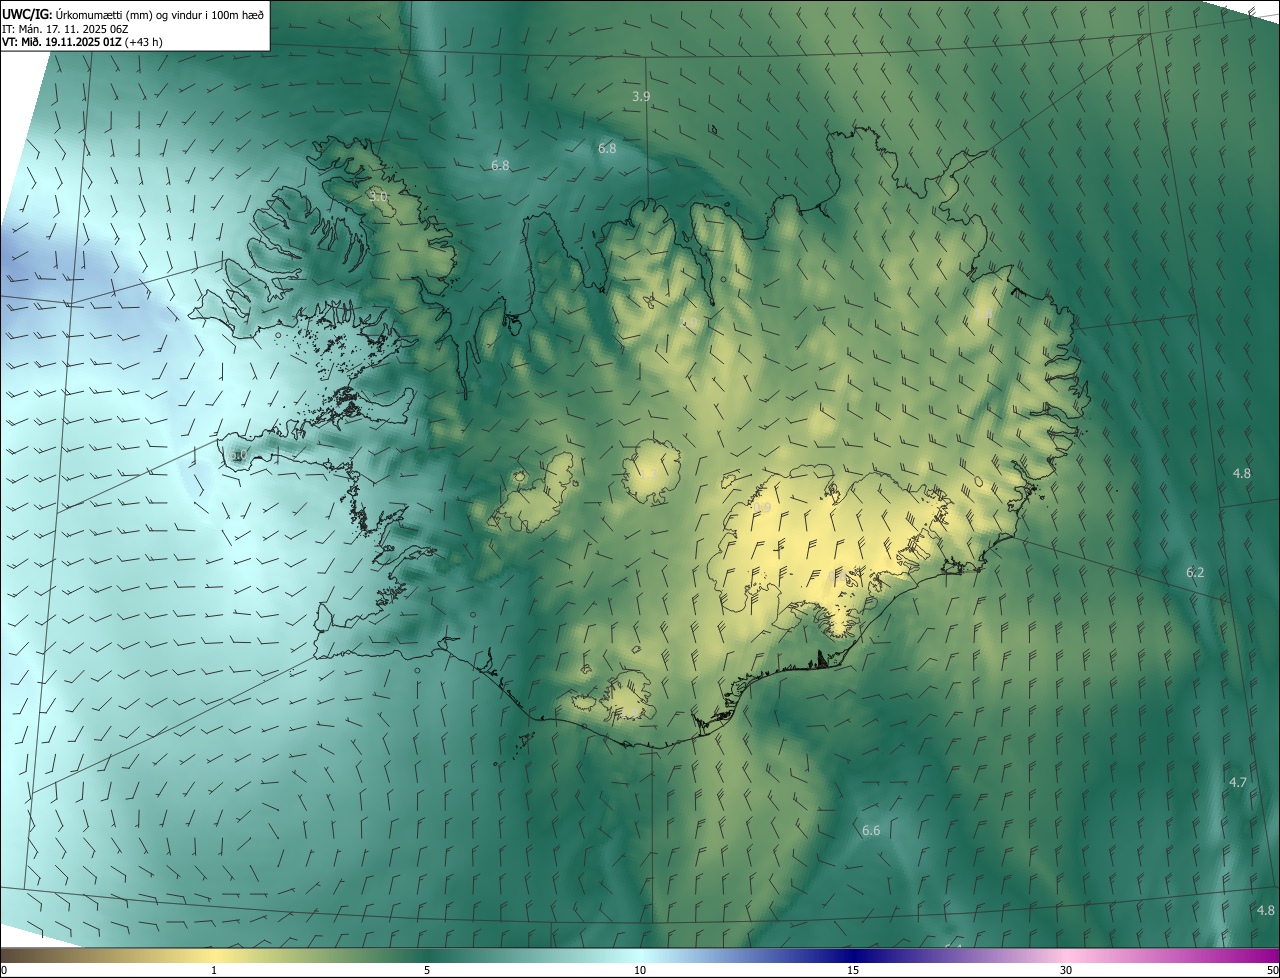Click the 50 tick on the color scale
This screenshot has width=1280, height=978.
click(x=1272, y=970)
